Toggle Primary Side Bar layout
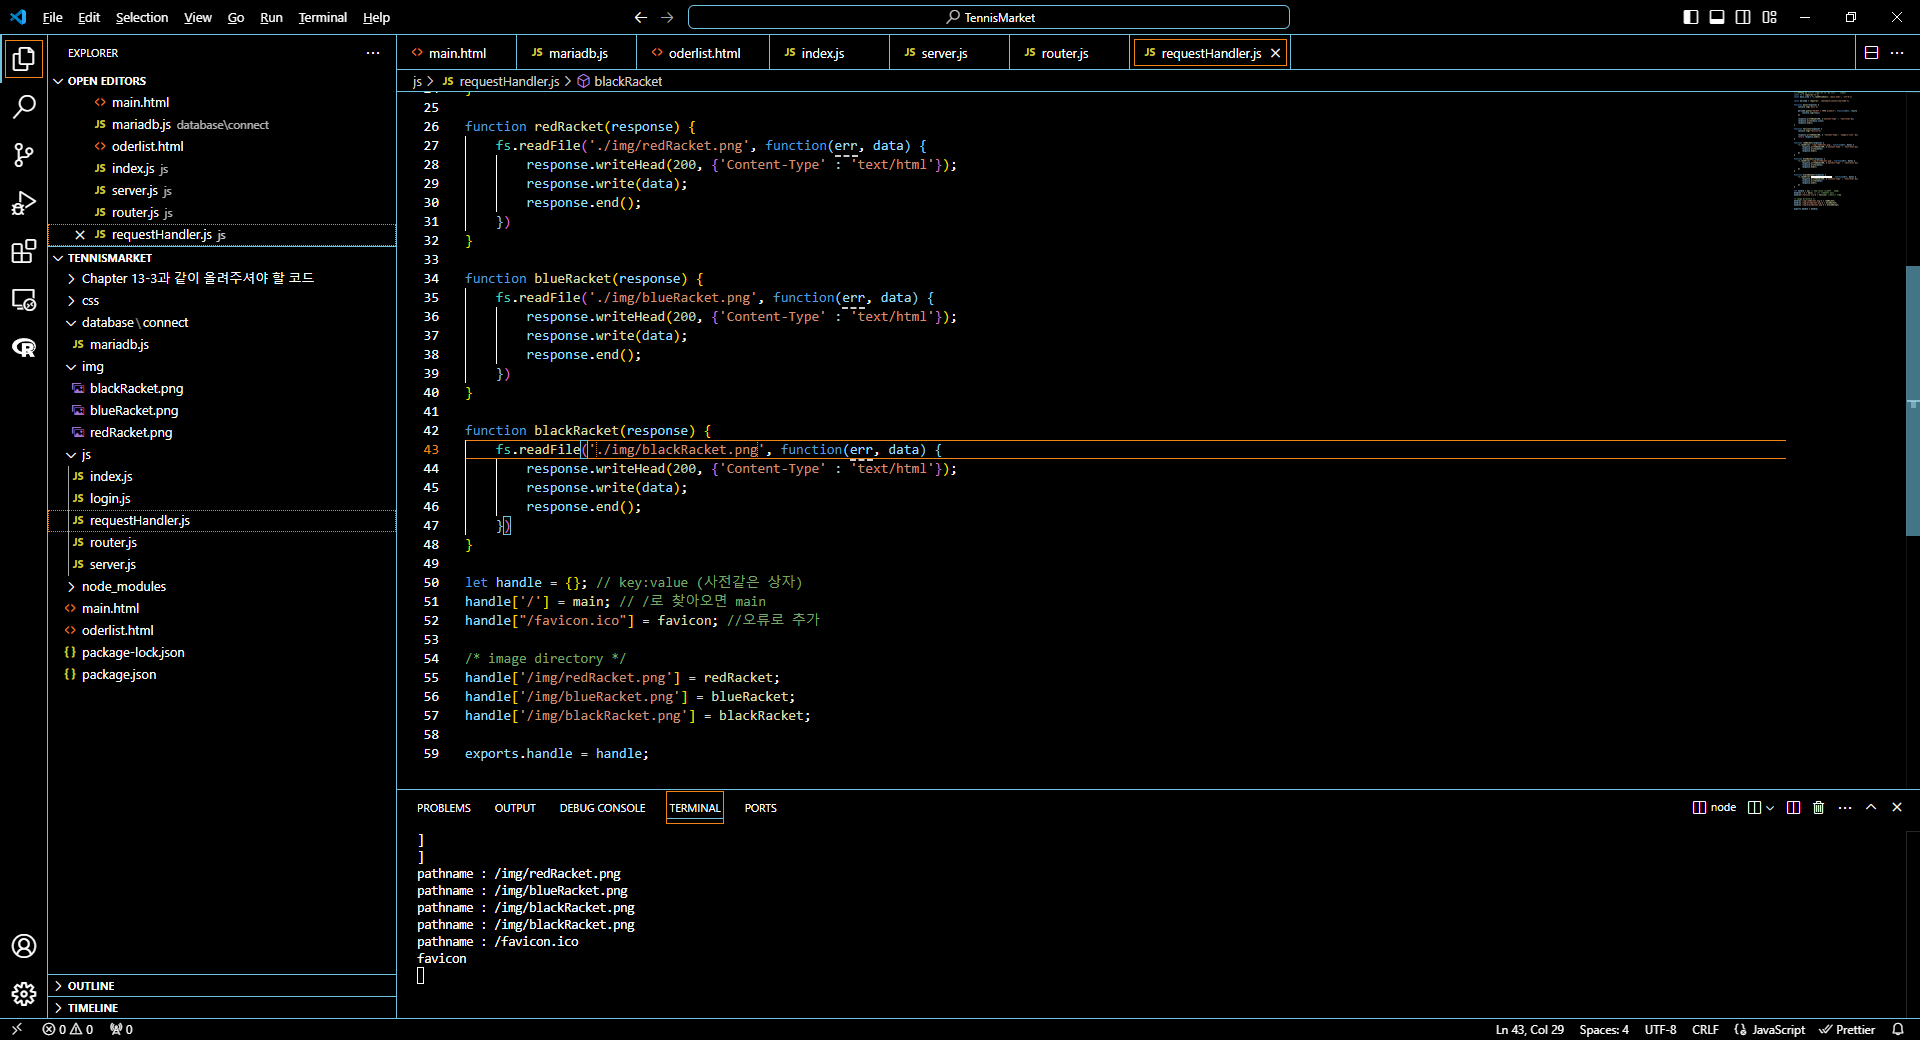Viewport: 1920px width, 1040px height. point(1691,17)
